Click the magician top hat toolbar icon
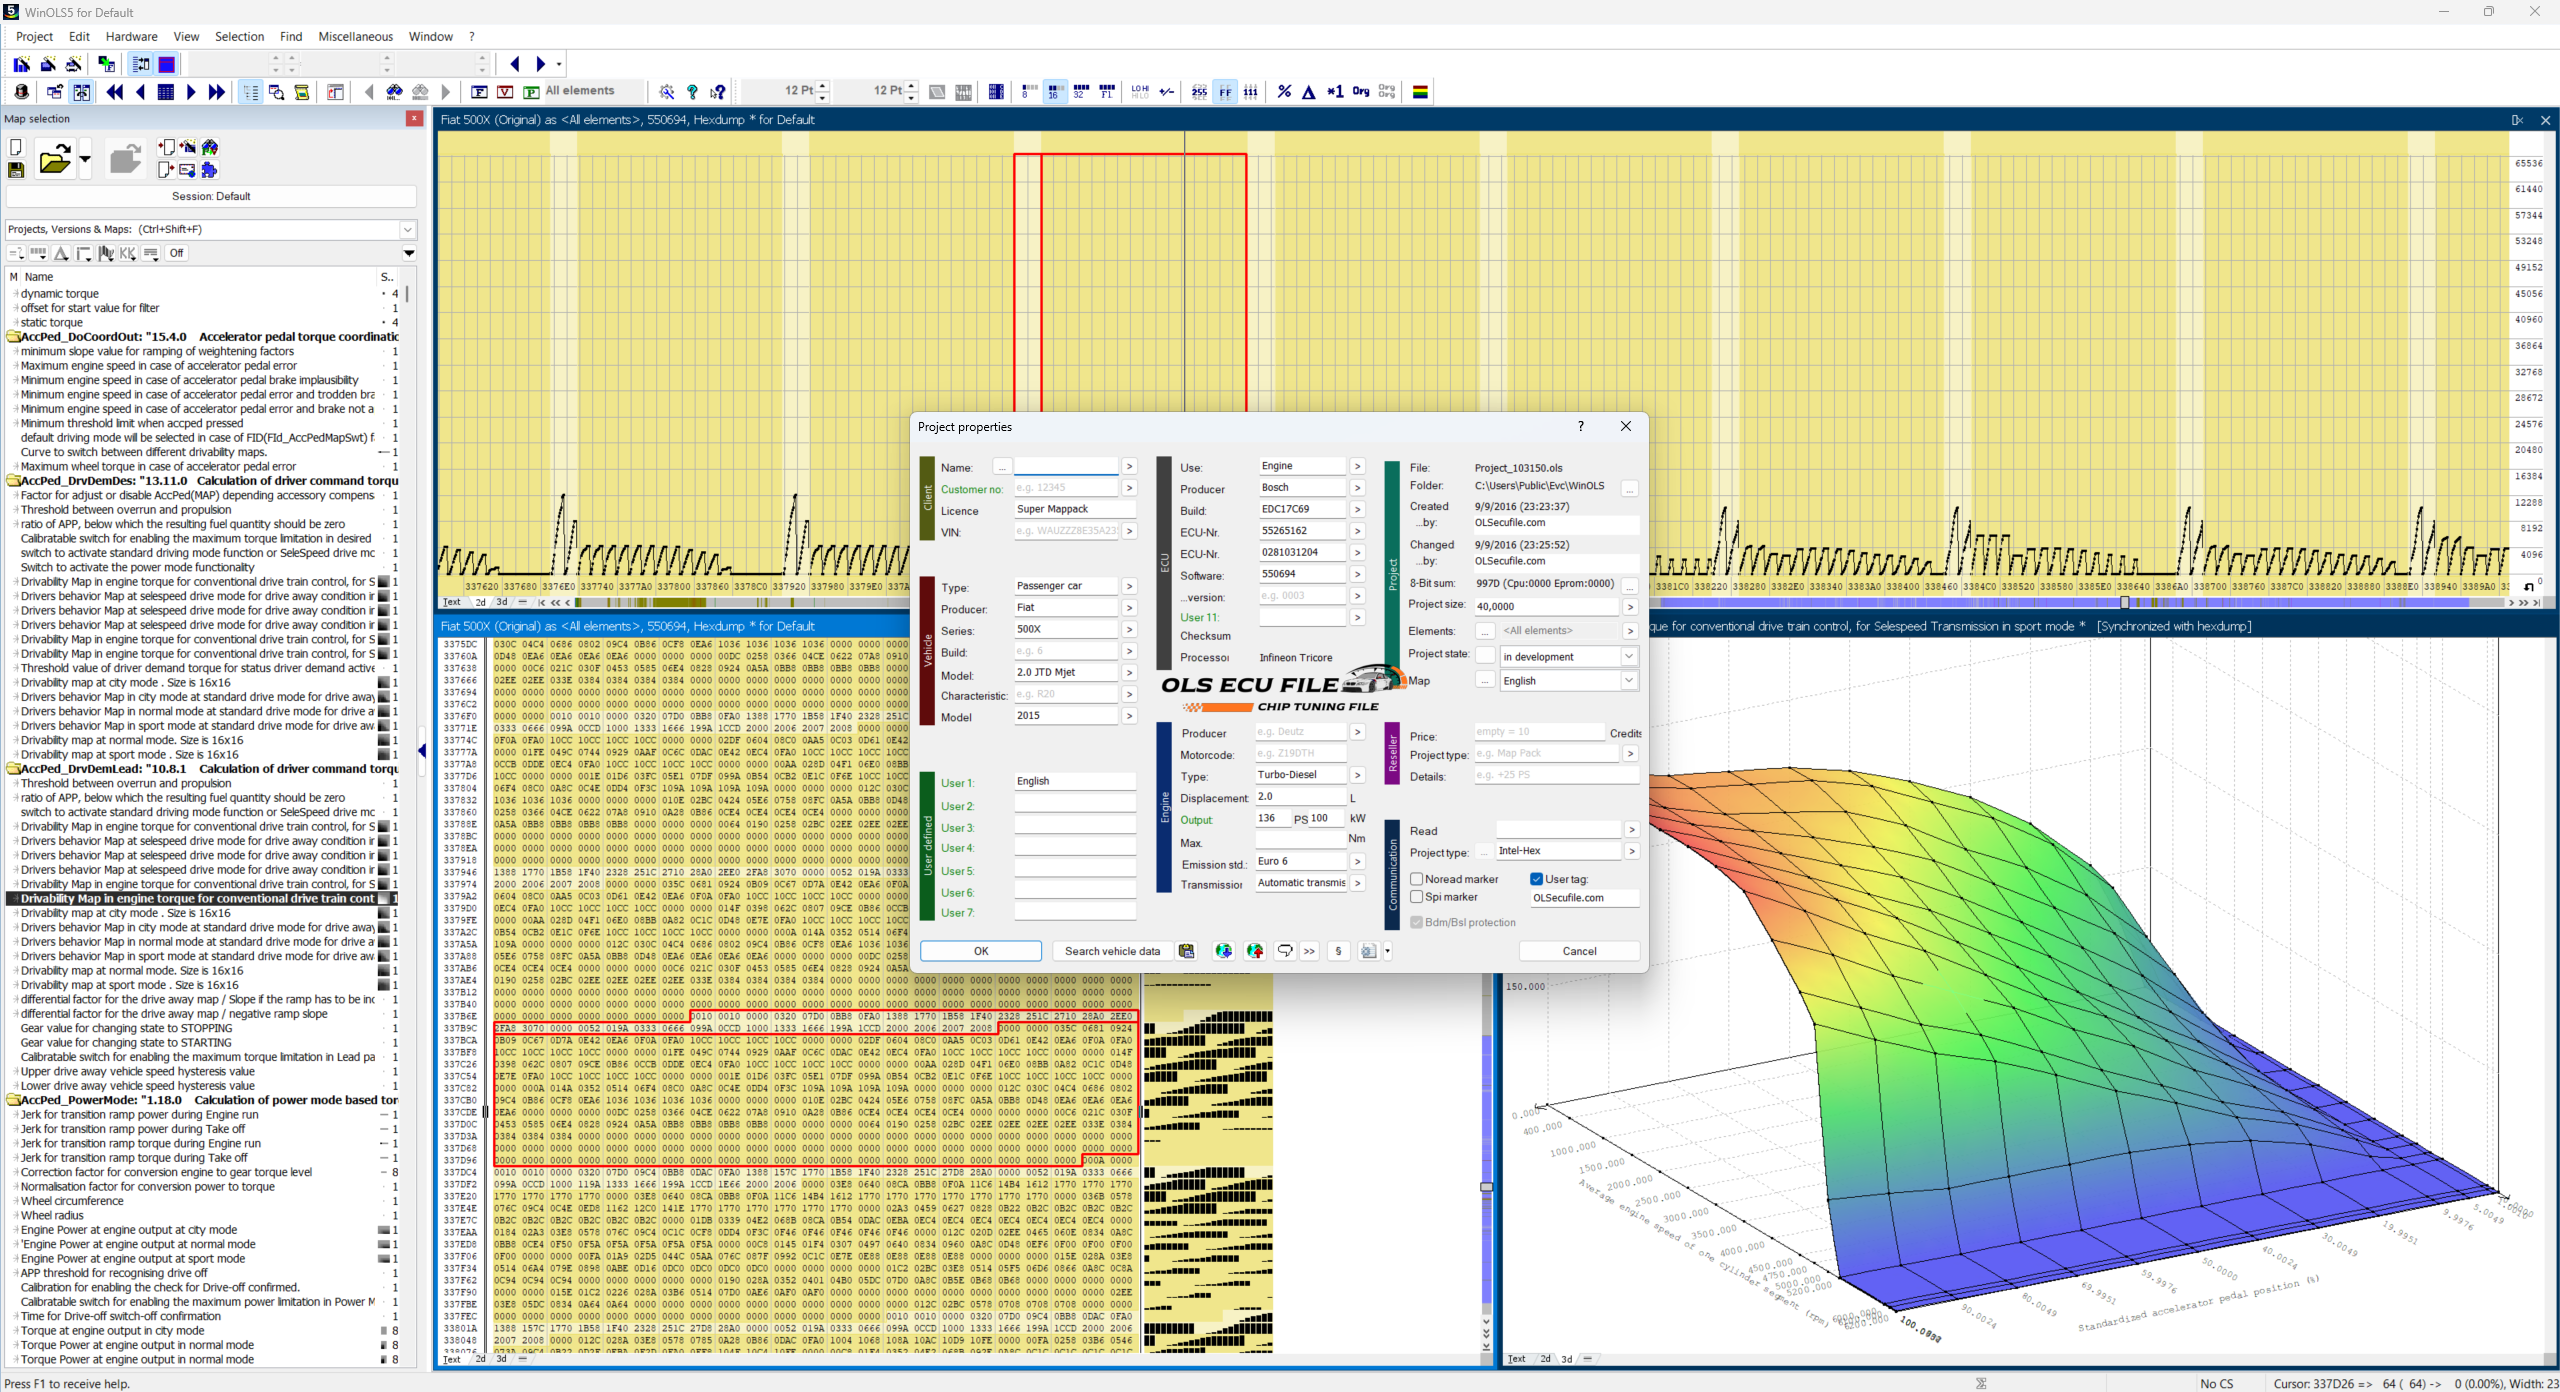Screen dimensions: 2560x1392 (x=22, y=92)
